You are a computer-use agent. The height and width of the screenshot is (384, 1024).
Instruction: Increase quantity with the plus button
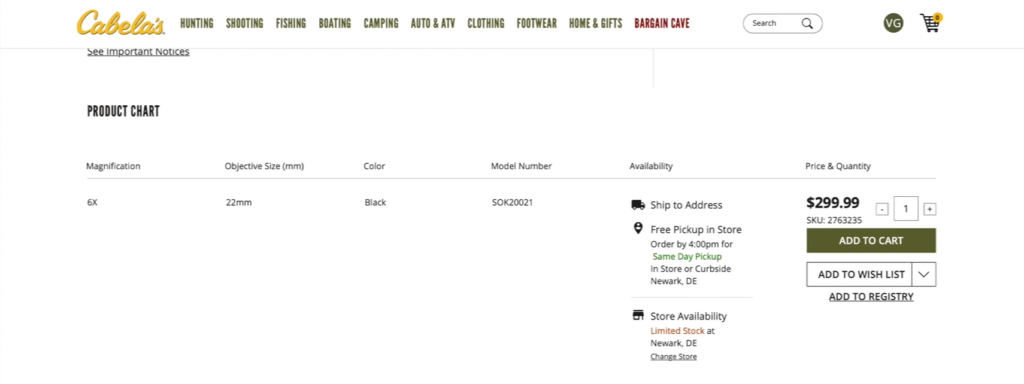930,210
